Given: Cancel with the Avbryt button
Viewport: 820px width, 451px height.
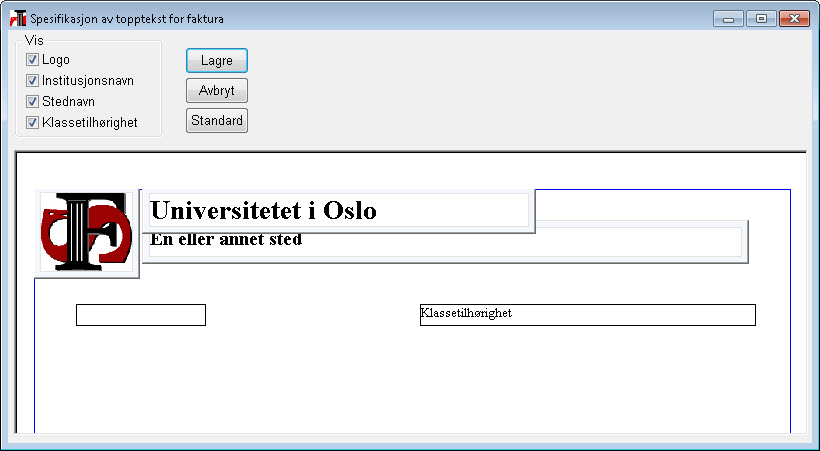Looking at the screenshot, I should 217,91.
